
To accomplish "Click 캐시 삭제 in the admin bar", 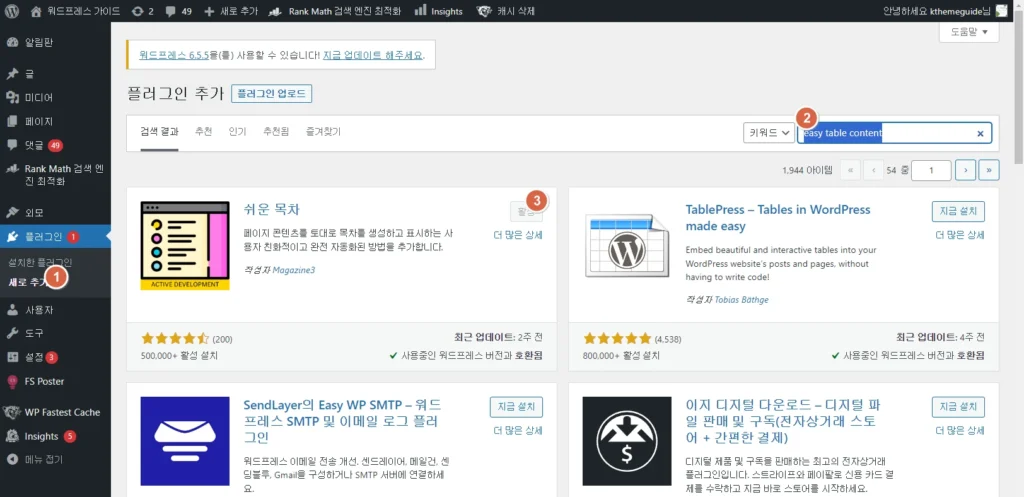I will point(507,11).
